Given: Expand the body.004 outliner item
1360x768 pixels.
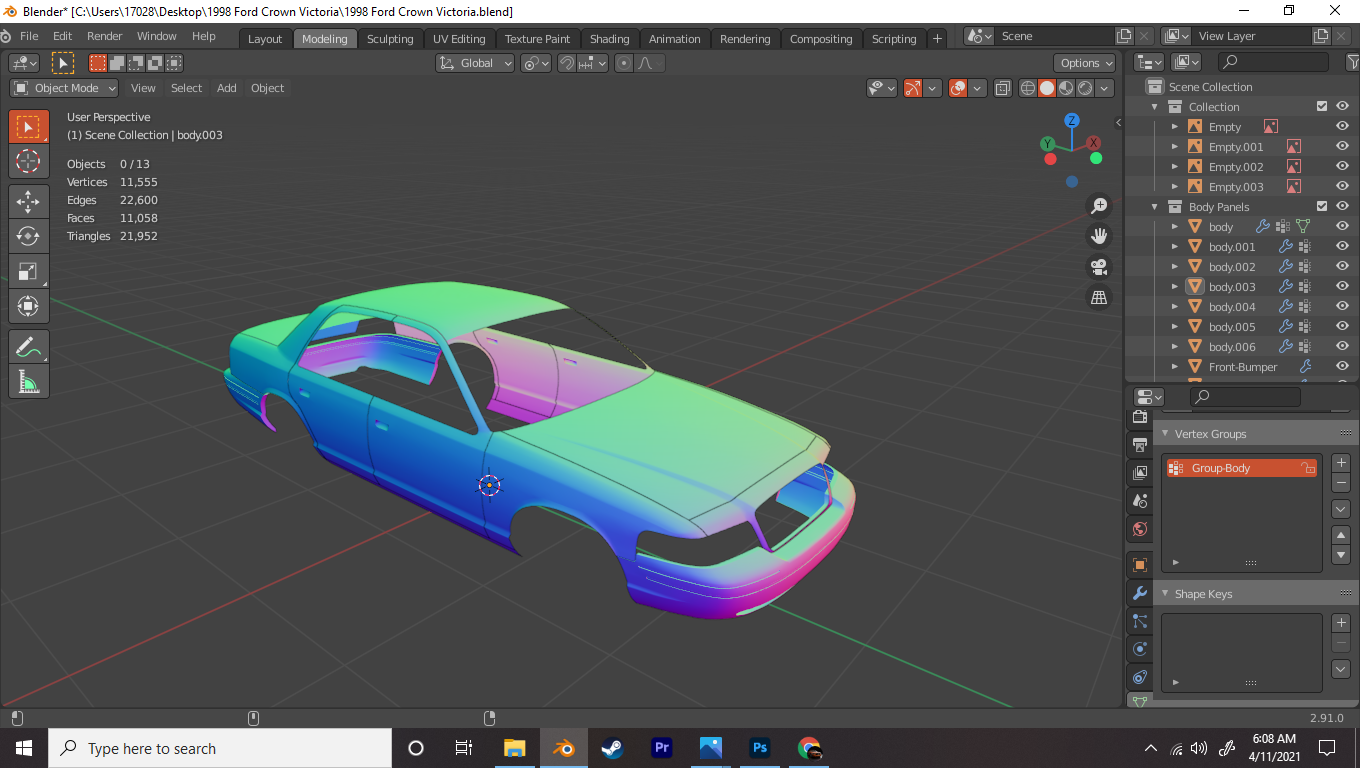Looking at the screenshot, I should coord(1175,307).
